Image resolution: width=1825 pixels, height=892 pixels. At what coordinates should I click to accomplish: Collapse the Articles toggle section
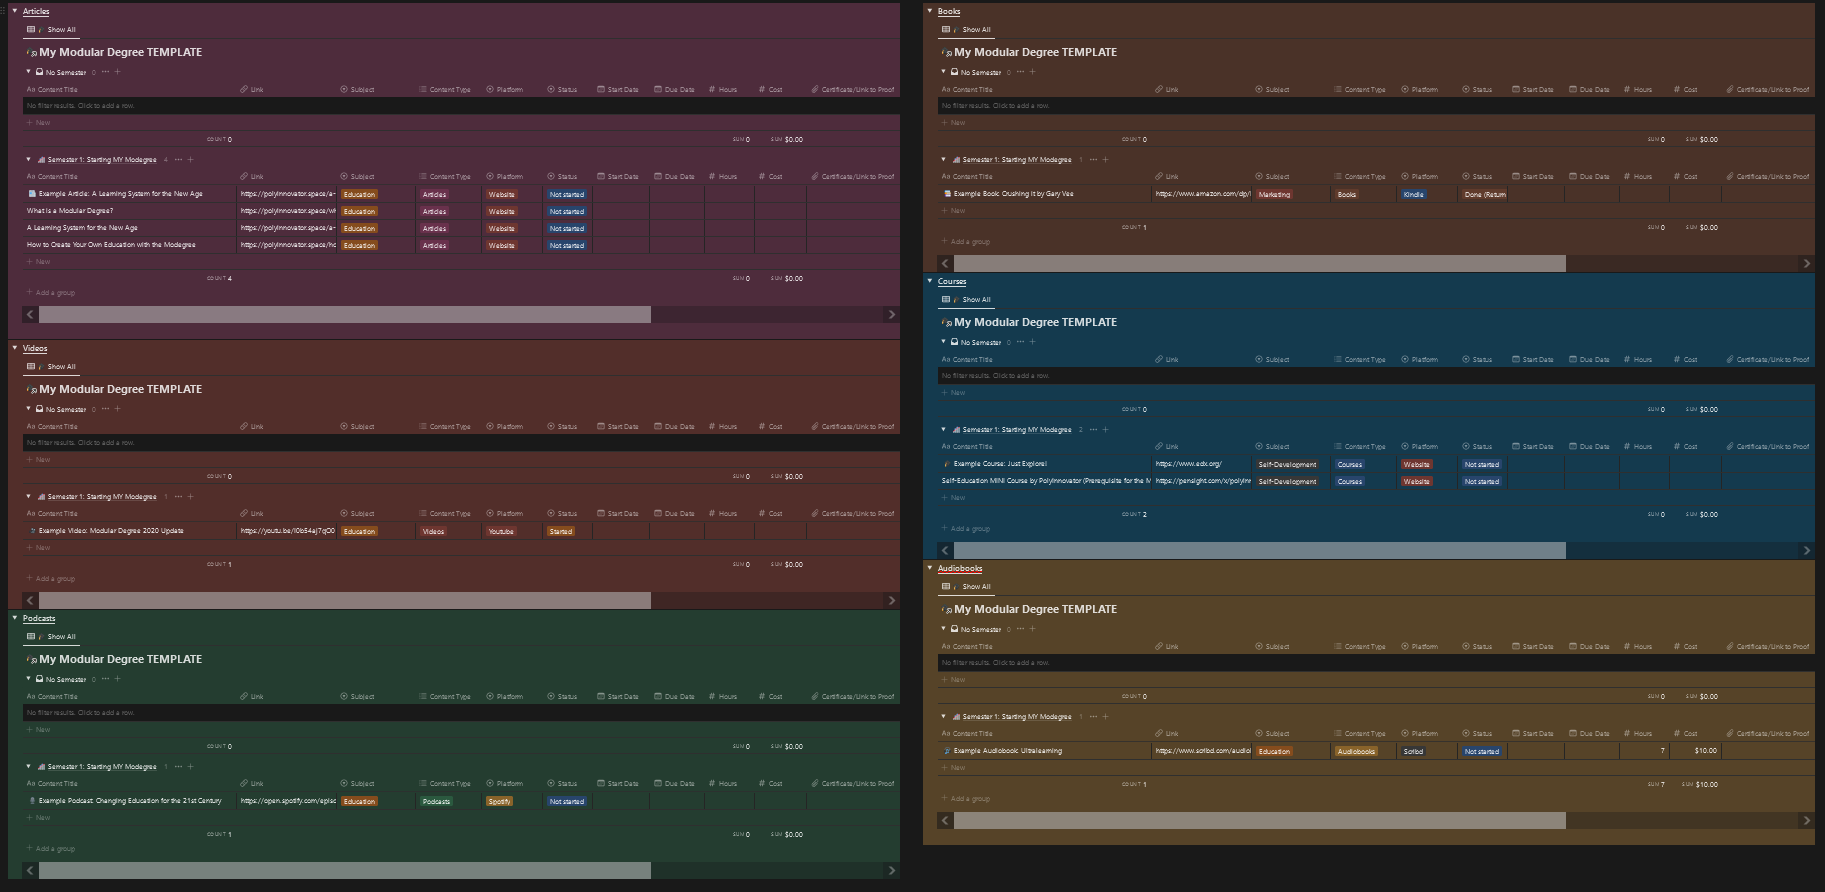pos(15,11)
